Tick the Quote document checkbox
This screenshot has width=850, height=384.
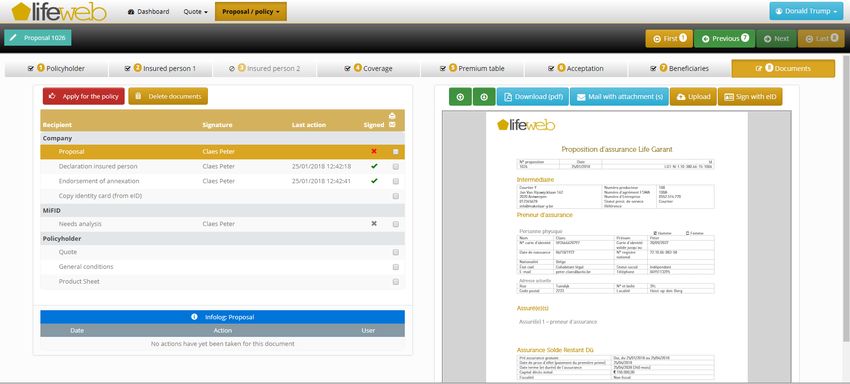pos(396,252)
